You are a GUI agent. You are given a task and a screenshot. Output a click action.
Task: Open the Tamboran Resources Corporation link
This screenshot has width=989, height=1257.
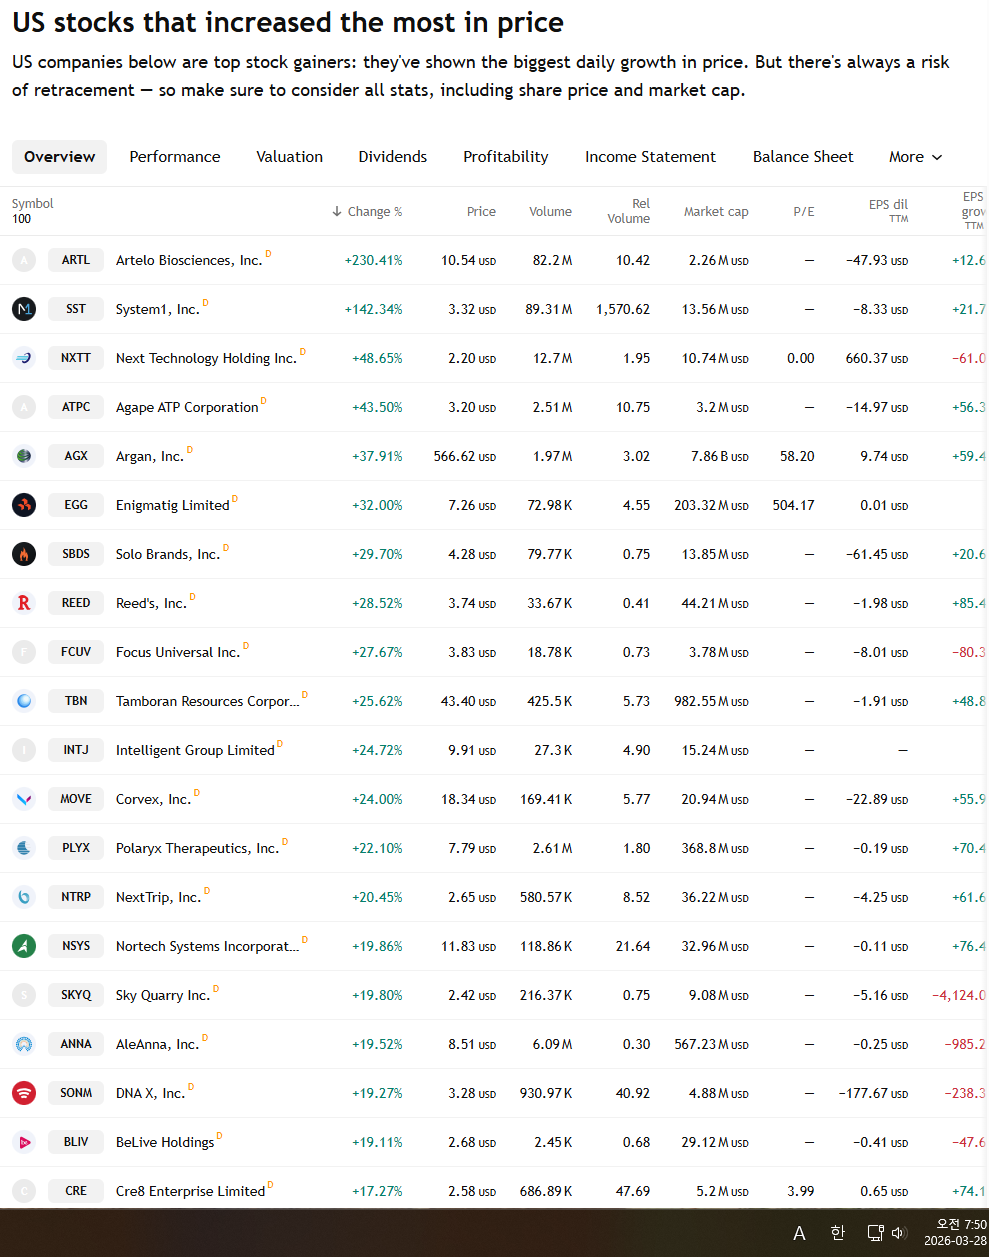tap(208, 701)
